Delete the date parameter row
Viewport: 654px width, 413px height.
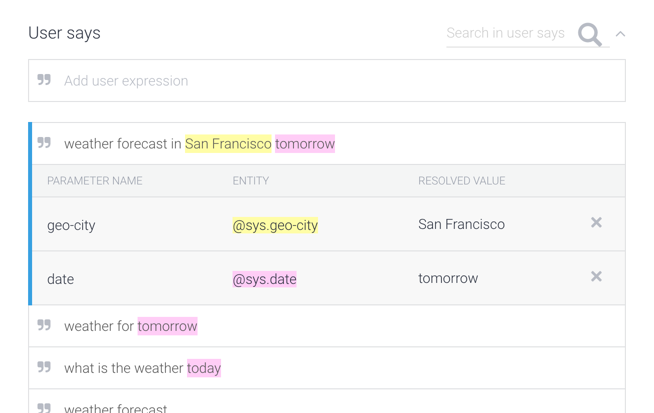point(596,277)
